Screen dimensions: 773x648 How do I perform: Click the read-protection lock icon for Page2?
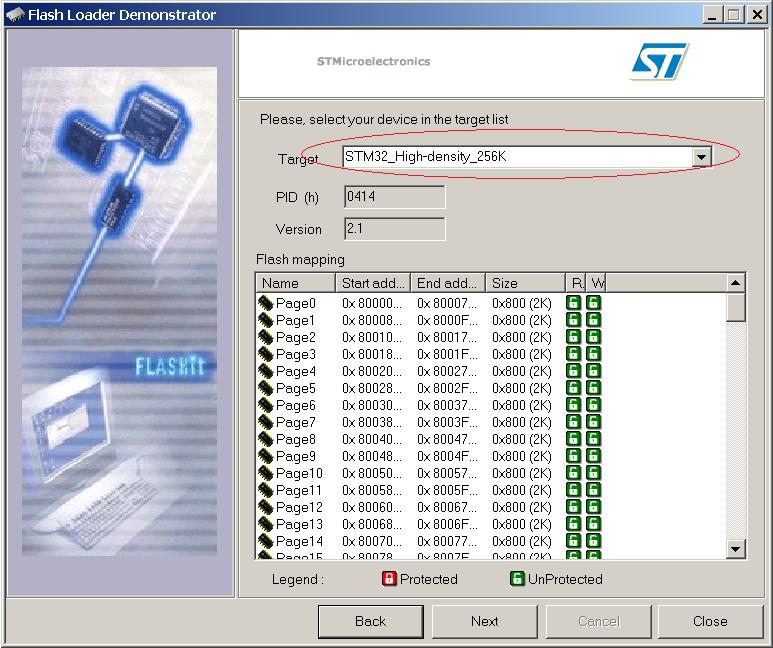pyautogui.click(x=574, y=338)
